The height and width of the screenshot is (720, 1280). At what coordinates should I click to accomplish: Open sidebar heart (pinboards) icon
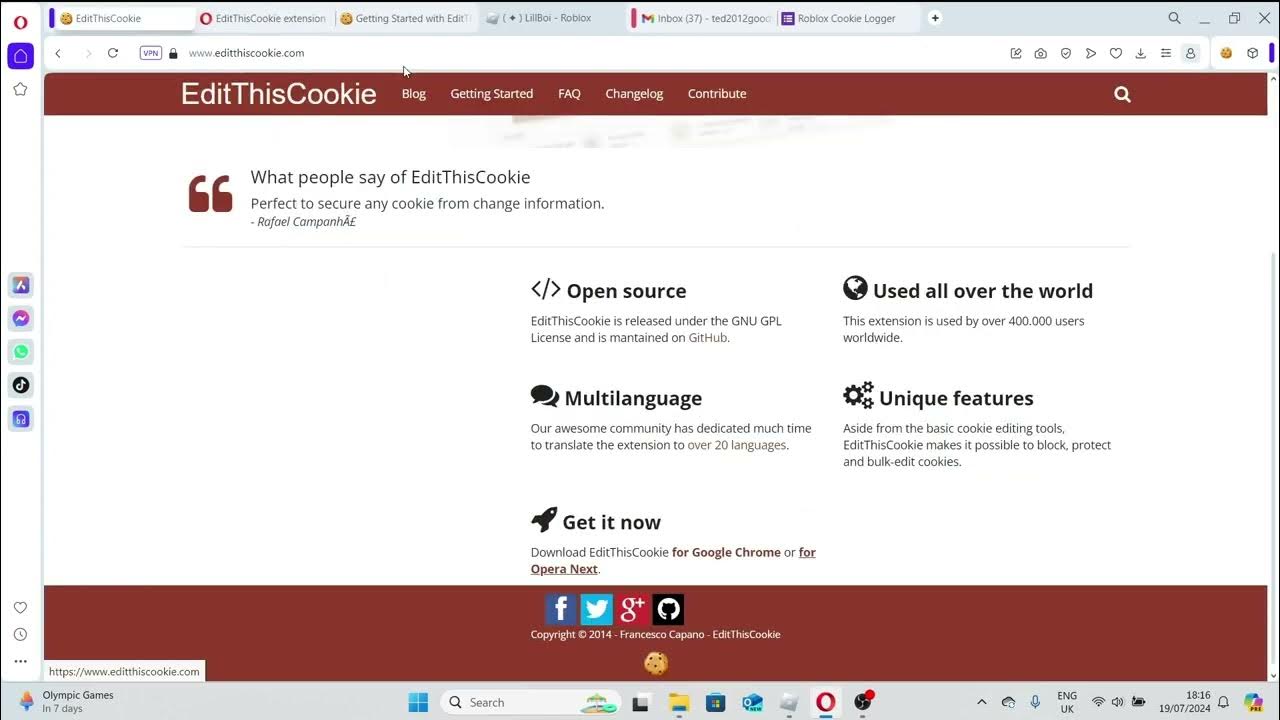[20, 607]
